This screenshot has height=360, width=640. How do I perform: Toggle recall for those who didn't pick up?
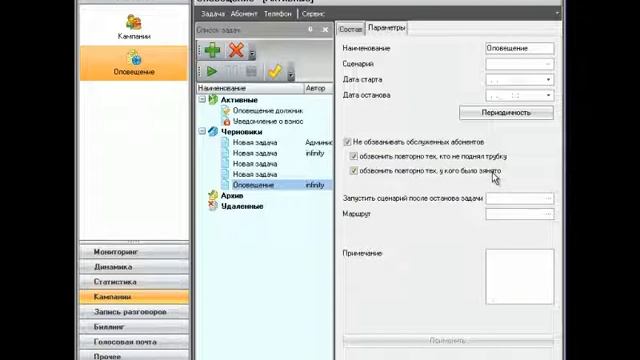[354, 156]
